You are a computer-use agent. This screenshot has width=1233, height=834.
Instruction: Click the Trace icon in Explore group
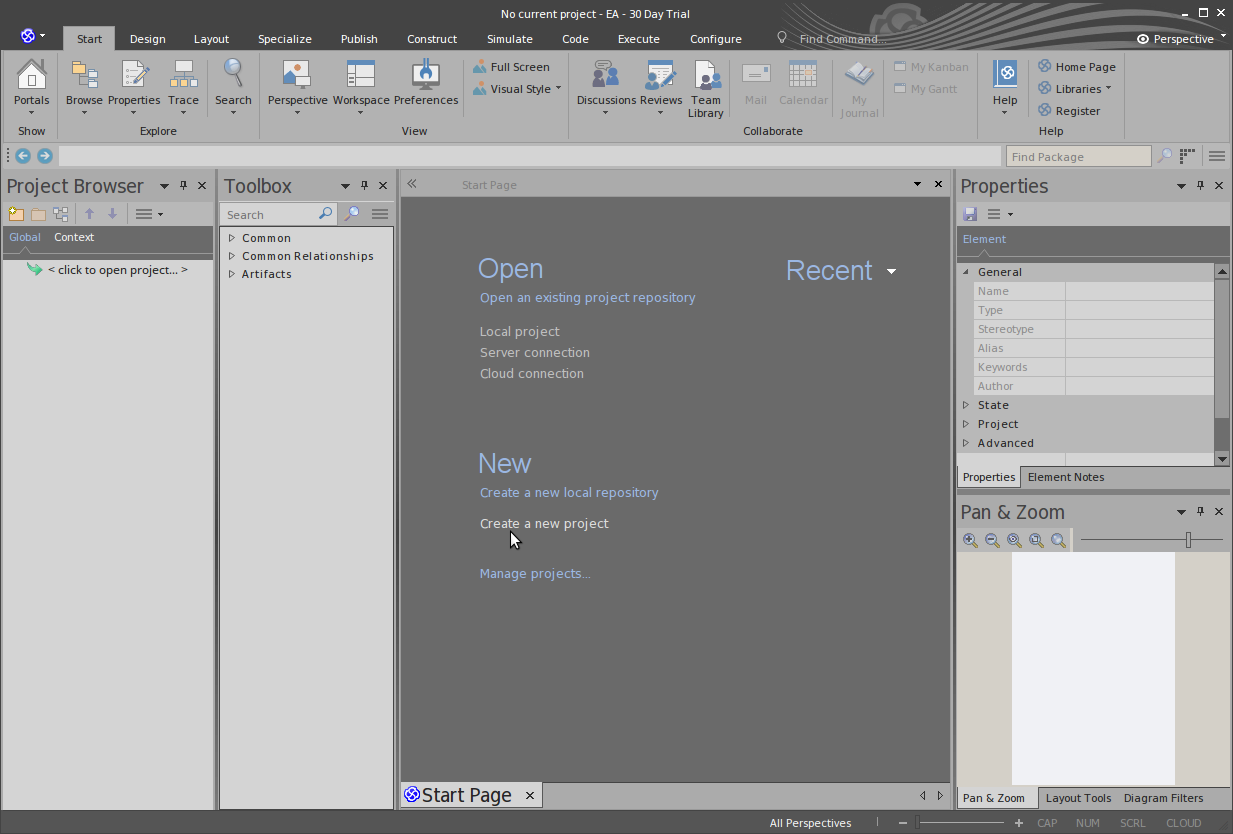click(183, 76)
